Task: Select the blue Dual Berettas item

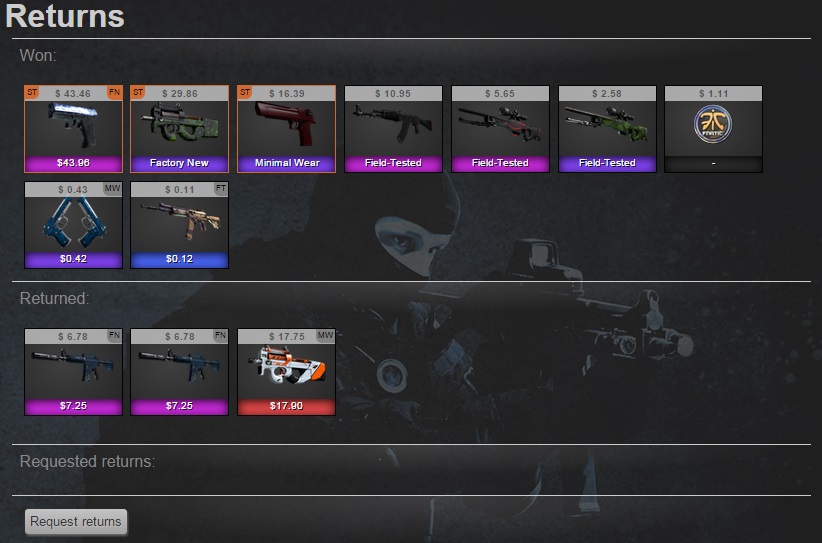Action: (x=73, y=225)
